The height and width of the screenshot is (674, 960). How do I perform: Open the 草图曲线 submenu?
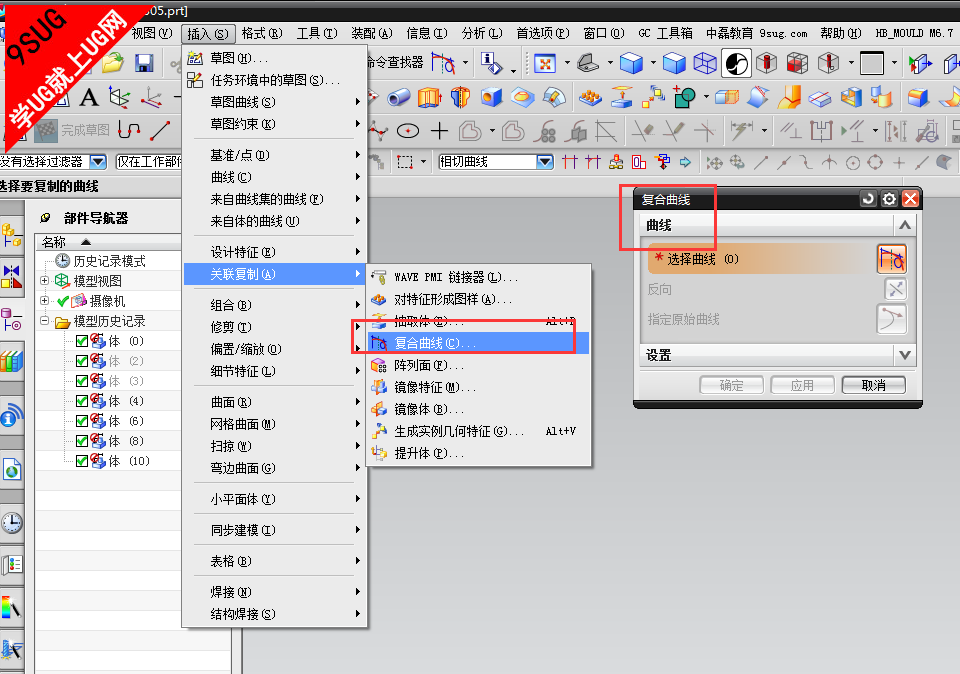tap(275, 102)
